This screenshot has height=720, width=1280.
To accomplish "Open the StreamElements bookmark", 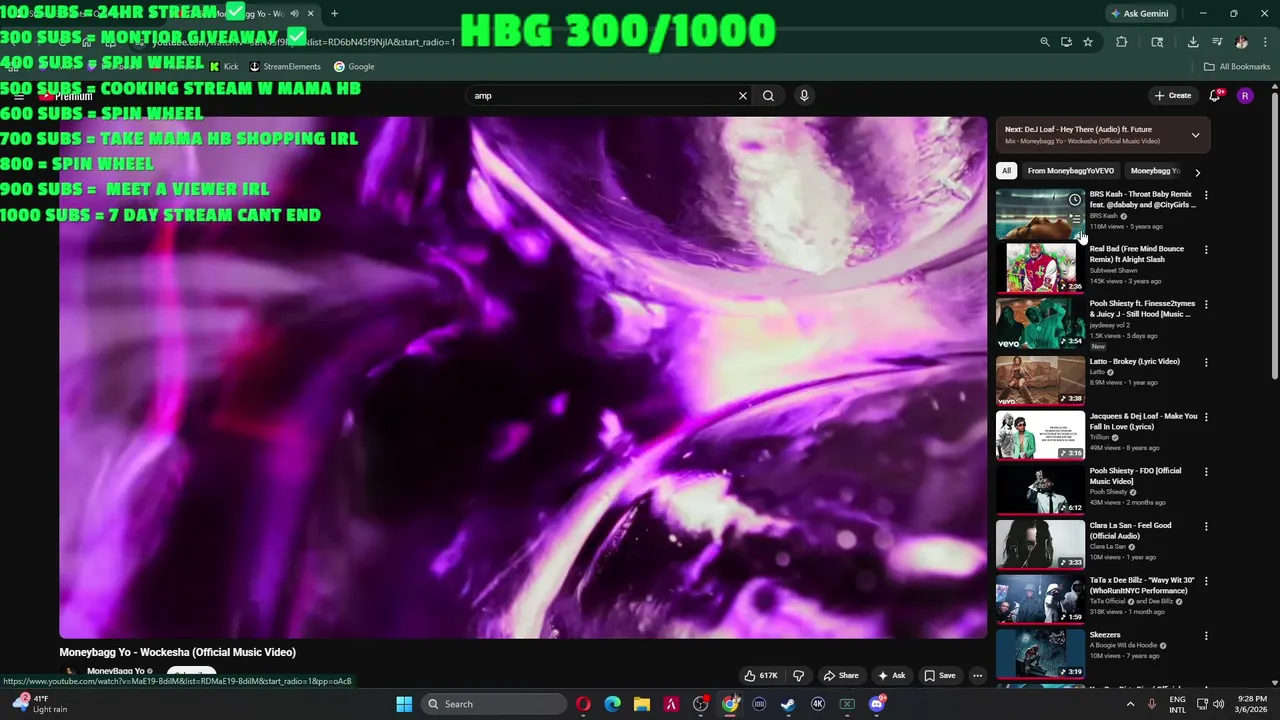I will point(285,67).
